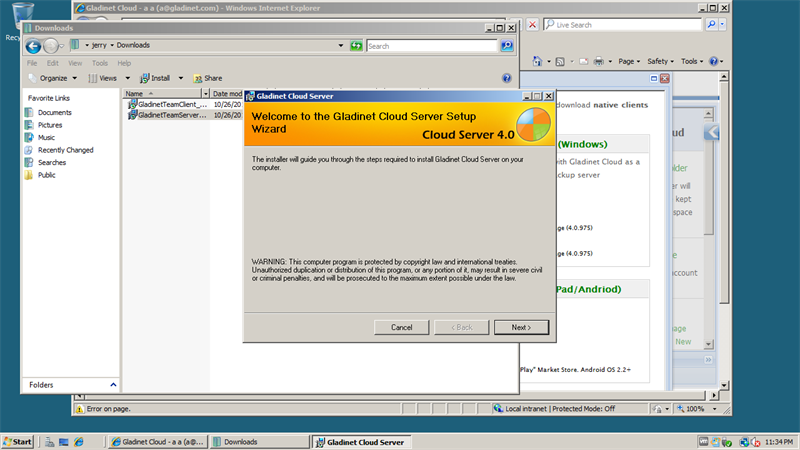Viewport: 800px width, 450px height.
Task: Open Internet Explorer Tools menu
Action: [x=692, y=61]
